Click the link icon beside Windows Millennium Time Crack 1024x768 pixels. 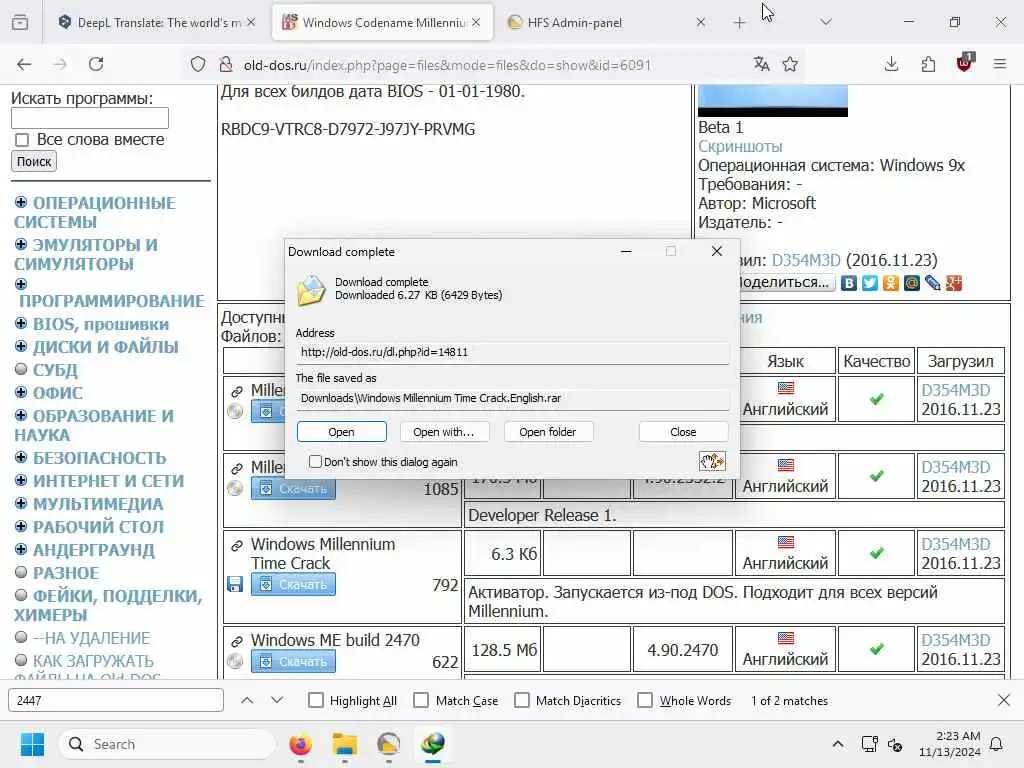tap(237, 545)
